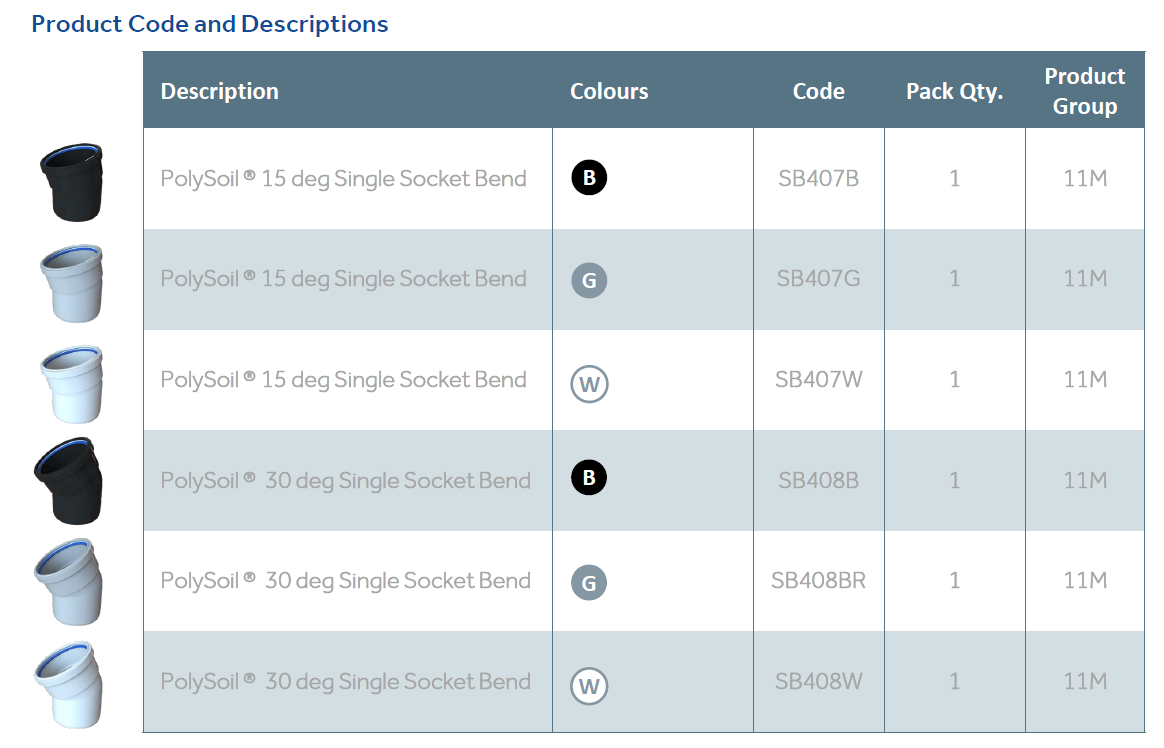Click the white W colour icon for SB407W
Viewport: 1164px width, 748px height.
(589, 384)
